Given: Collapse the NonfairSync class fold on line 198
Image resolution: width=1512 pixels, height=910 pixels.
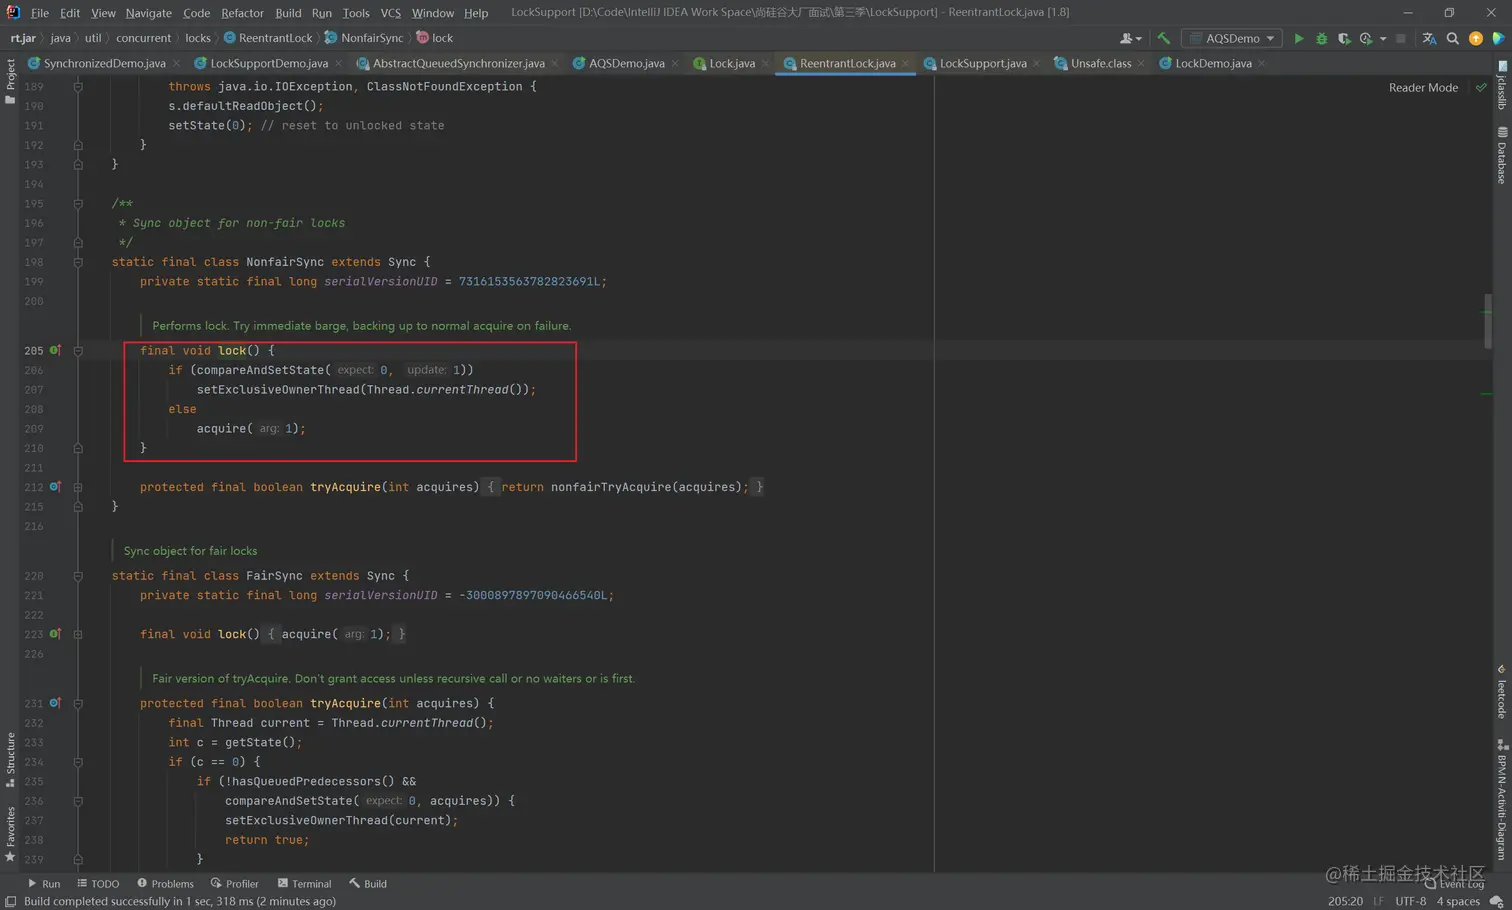Looking at the screenshot, I should pyautogui.click(x=78, y=262).
